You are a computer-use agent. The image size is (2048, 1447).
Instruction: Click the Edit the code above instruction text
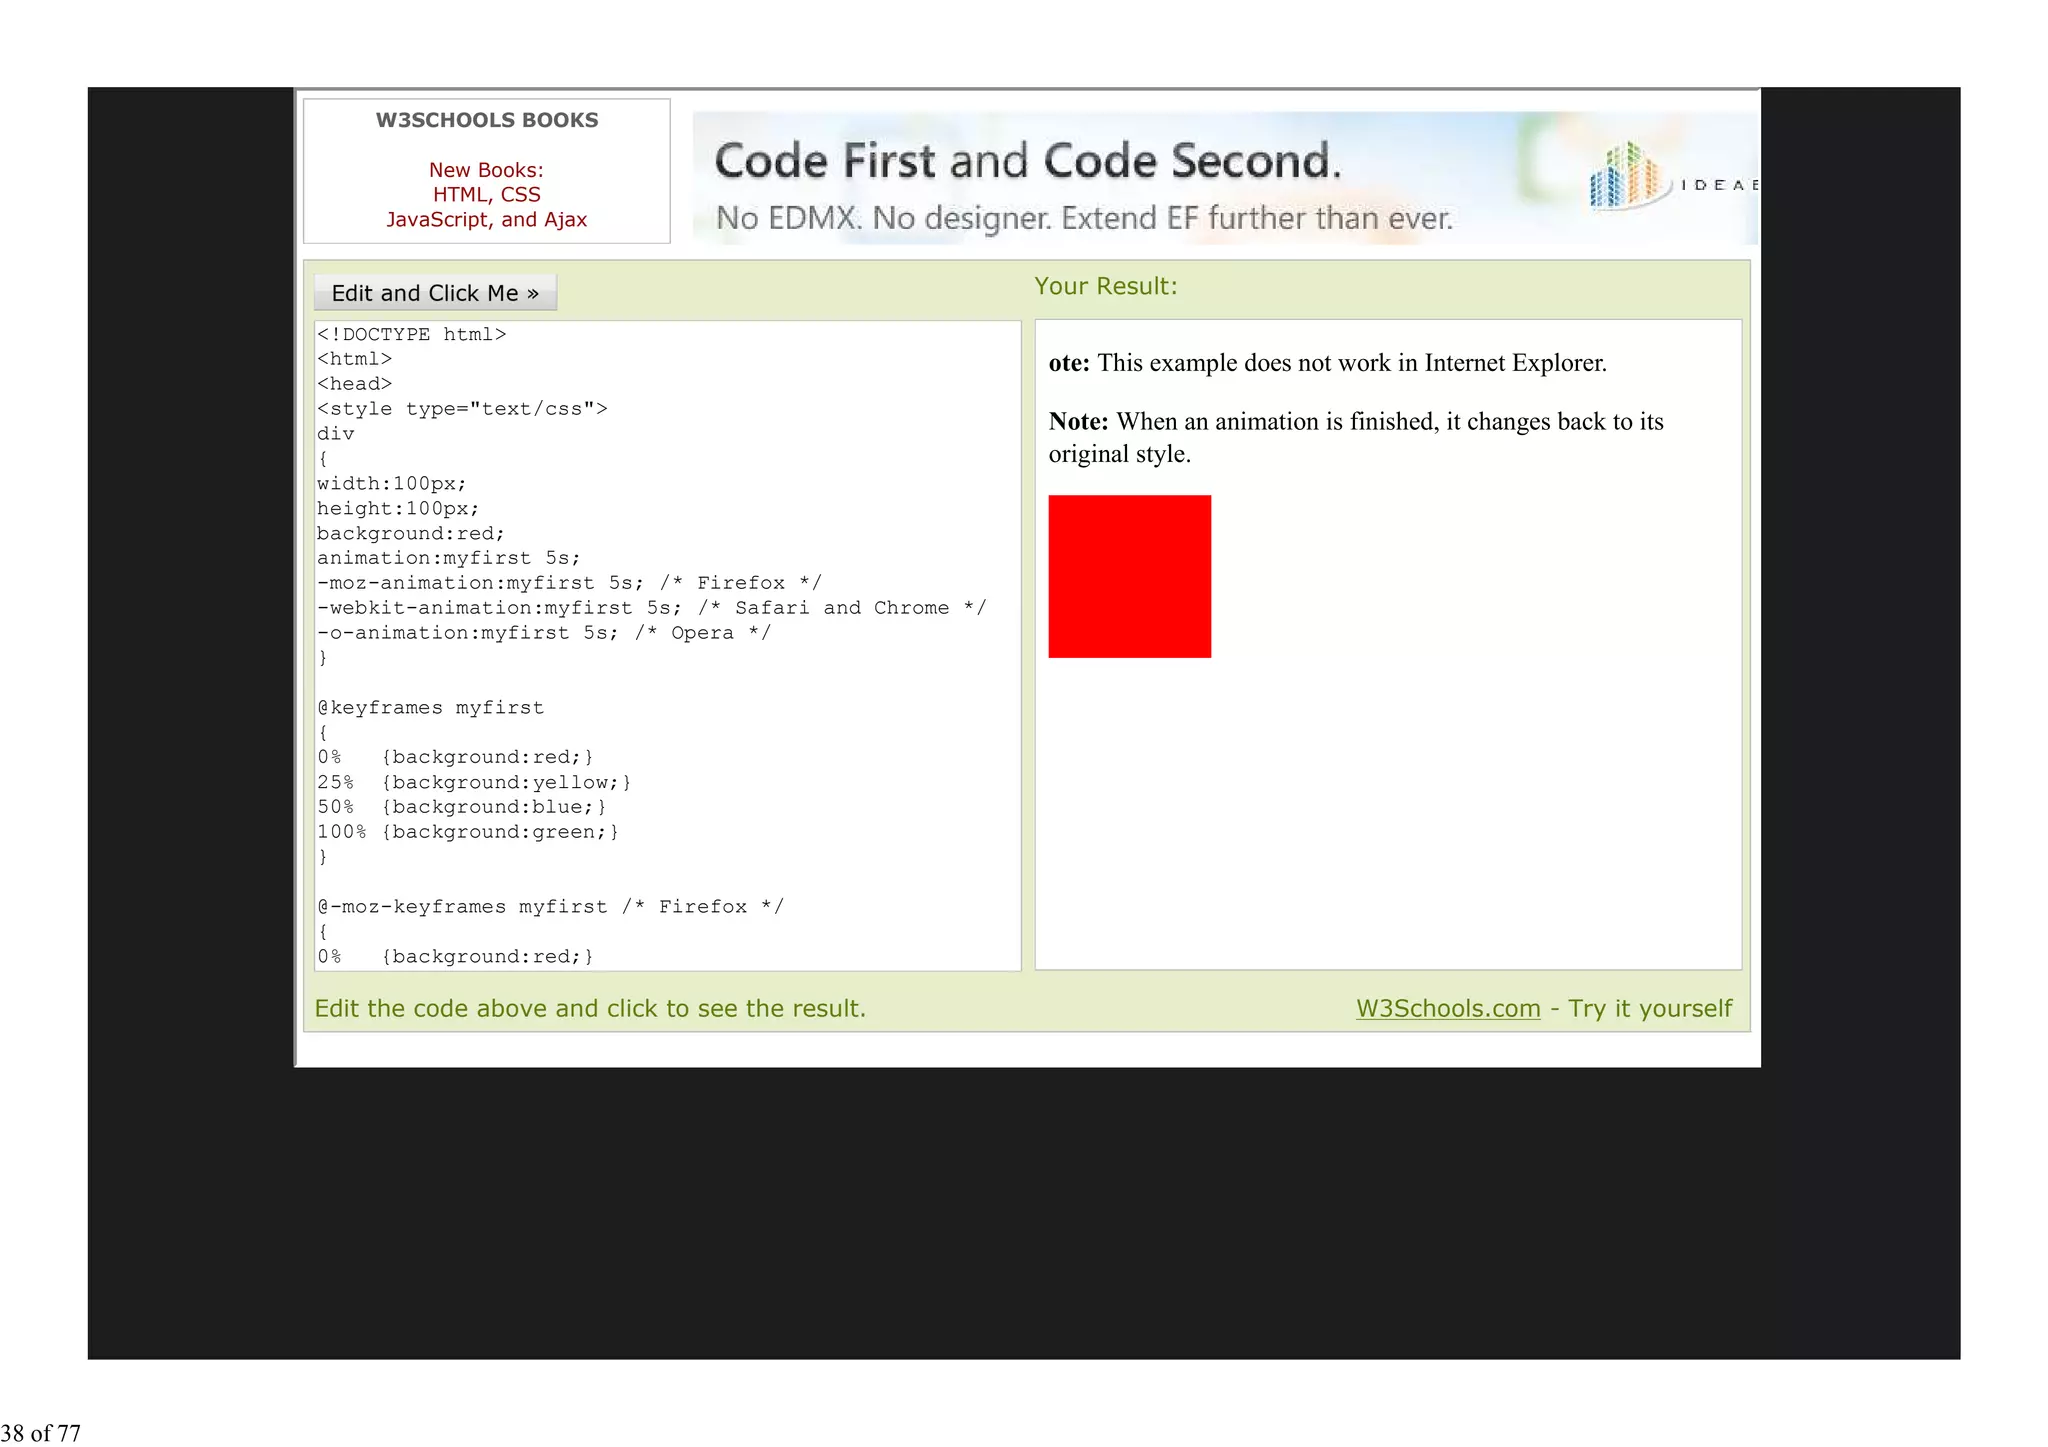pos(590,1008)
